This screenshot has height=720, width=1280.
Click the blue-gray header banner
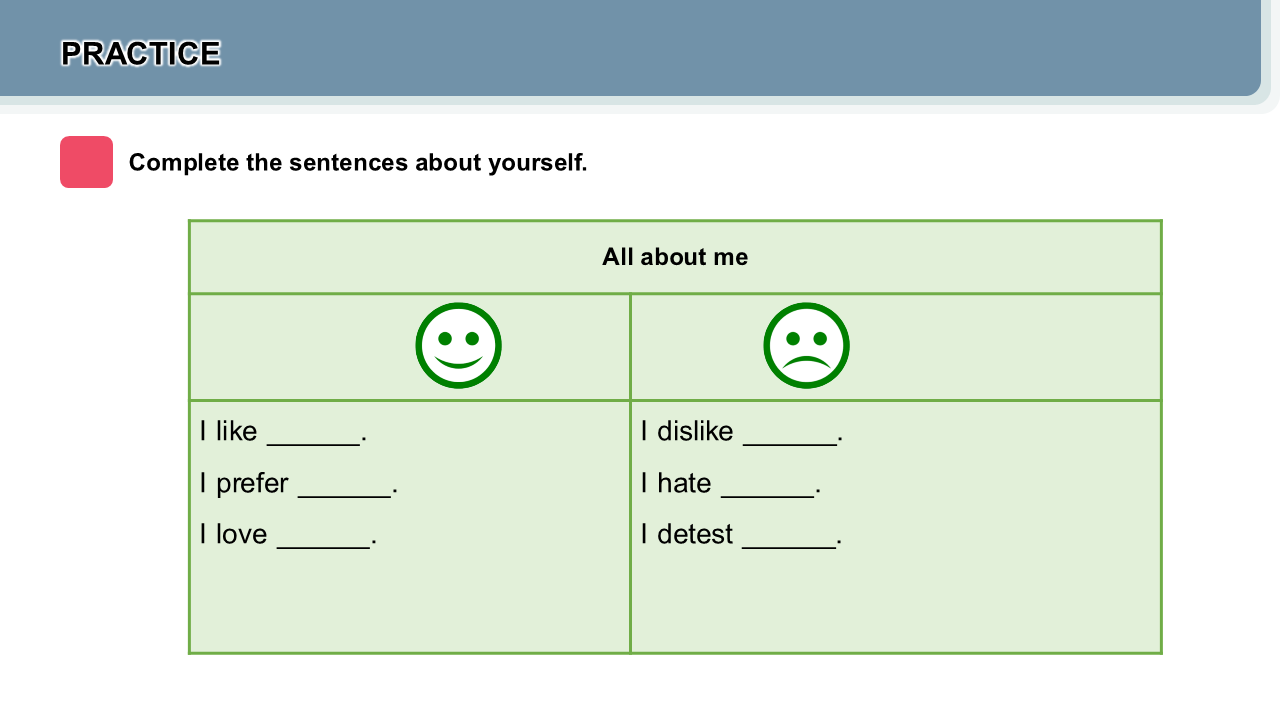630,48
